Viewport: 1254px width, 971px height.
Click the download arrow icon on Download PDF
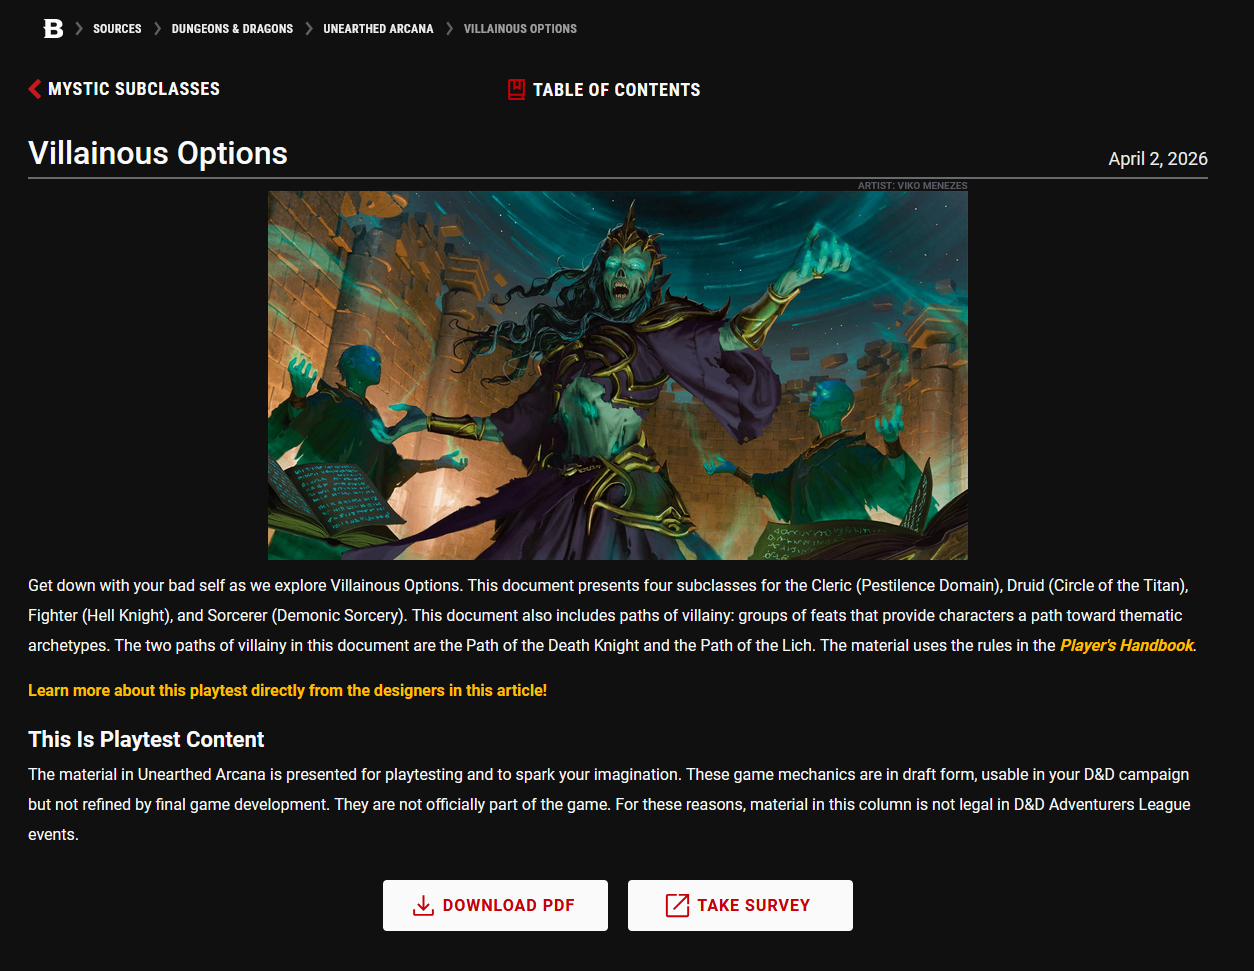[x=423, y=906]
